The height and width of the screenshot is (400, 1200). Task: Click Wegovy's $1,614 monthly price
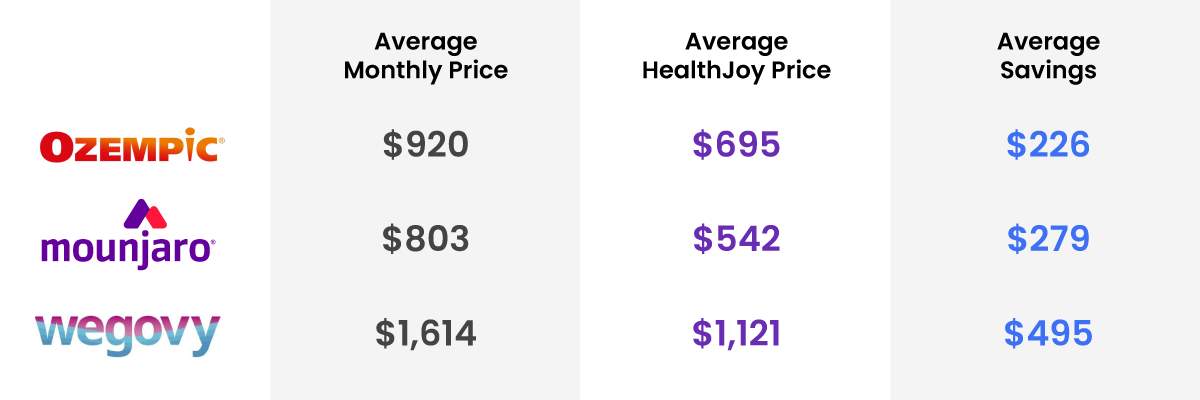[x=425, y=333]
